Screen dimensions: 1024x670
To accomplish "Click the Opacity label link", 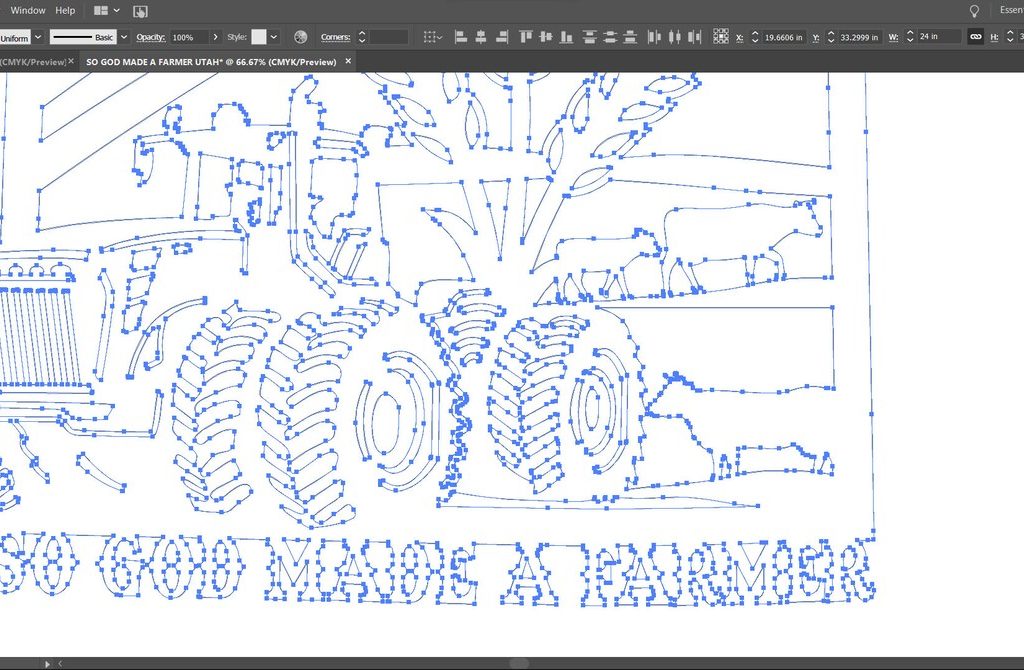I will [x=150, y=37].
